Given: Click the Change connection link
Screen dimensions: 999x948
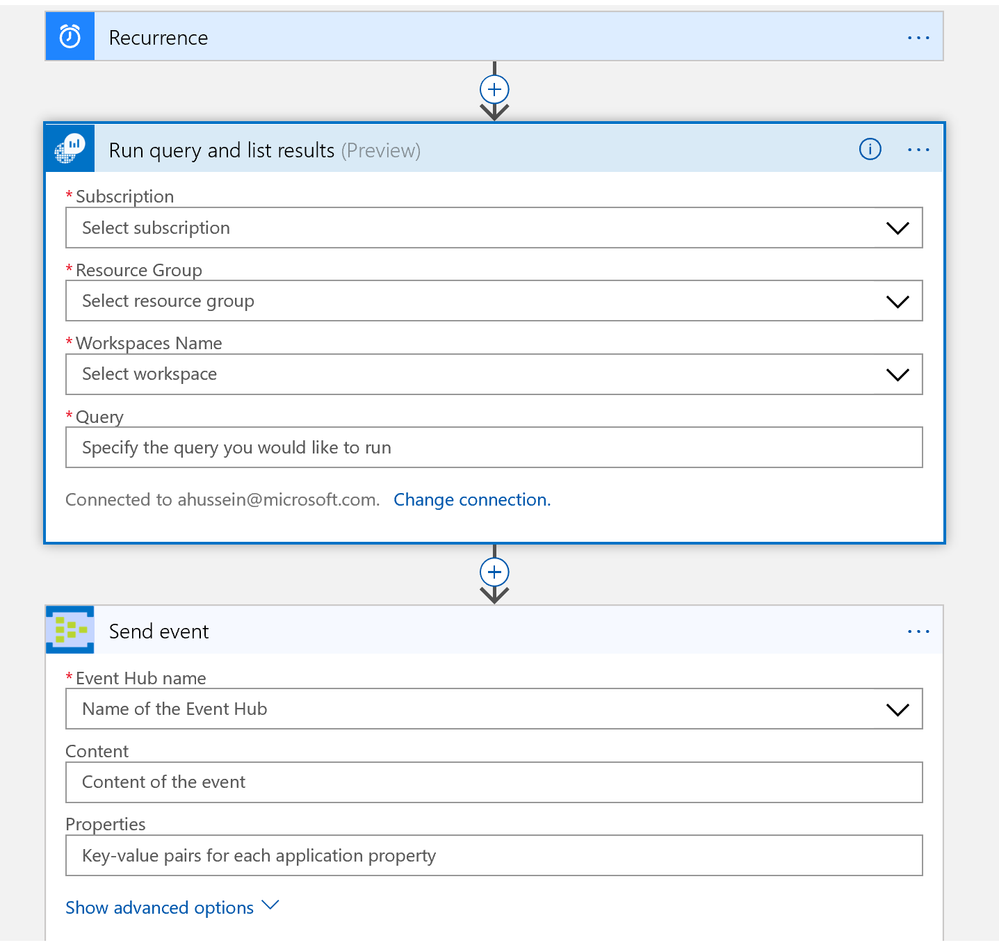Looking at the screenshot, I should coord(472,499).
